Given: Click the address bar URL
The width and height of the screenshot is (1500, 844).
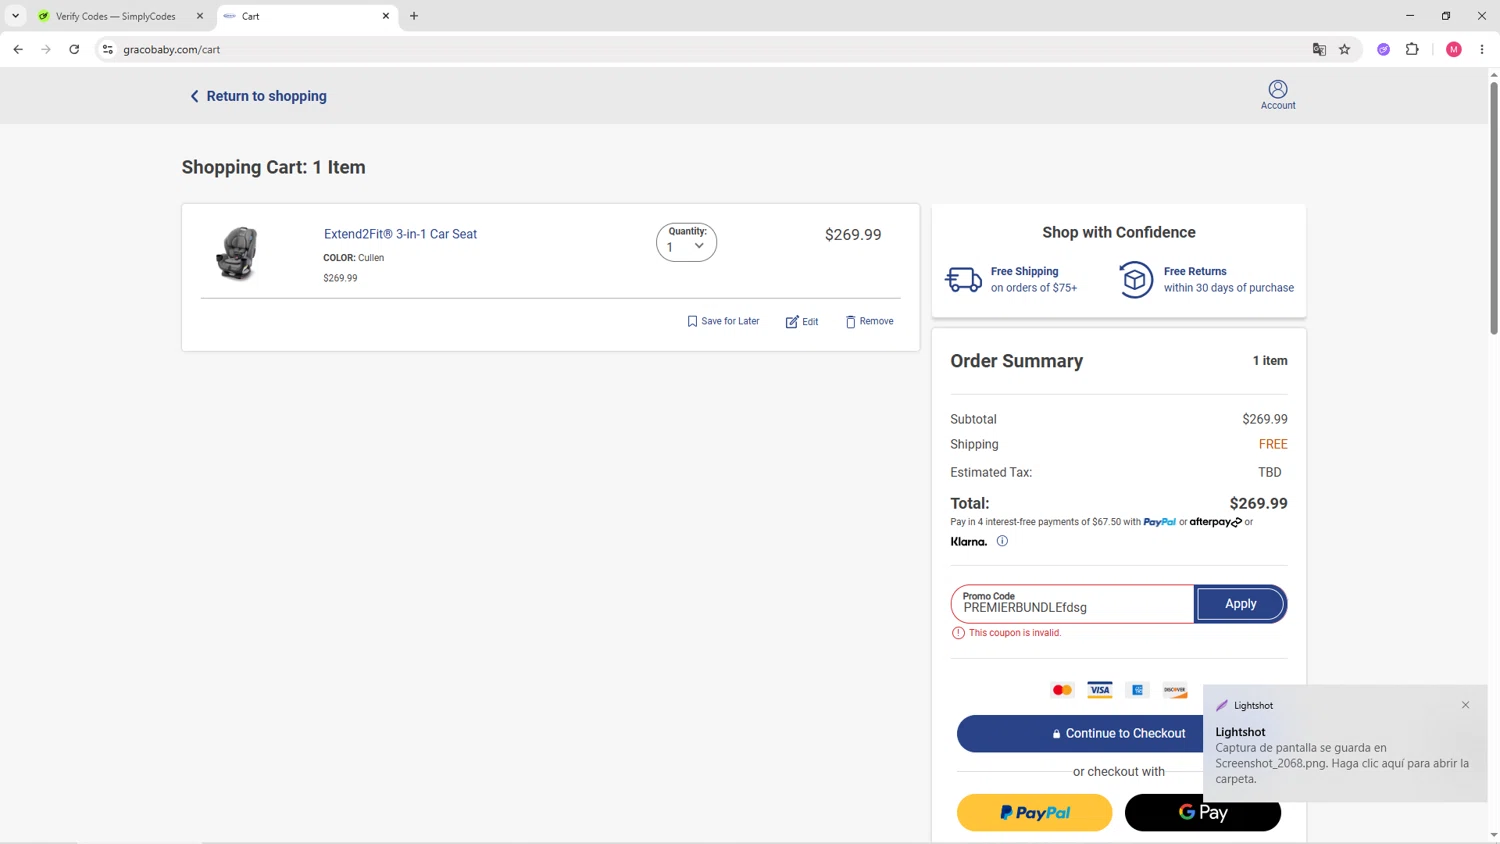Looking at the screenshot, I should click(172, 49).
